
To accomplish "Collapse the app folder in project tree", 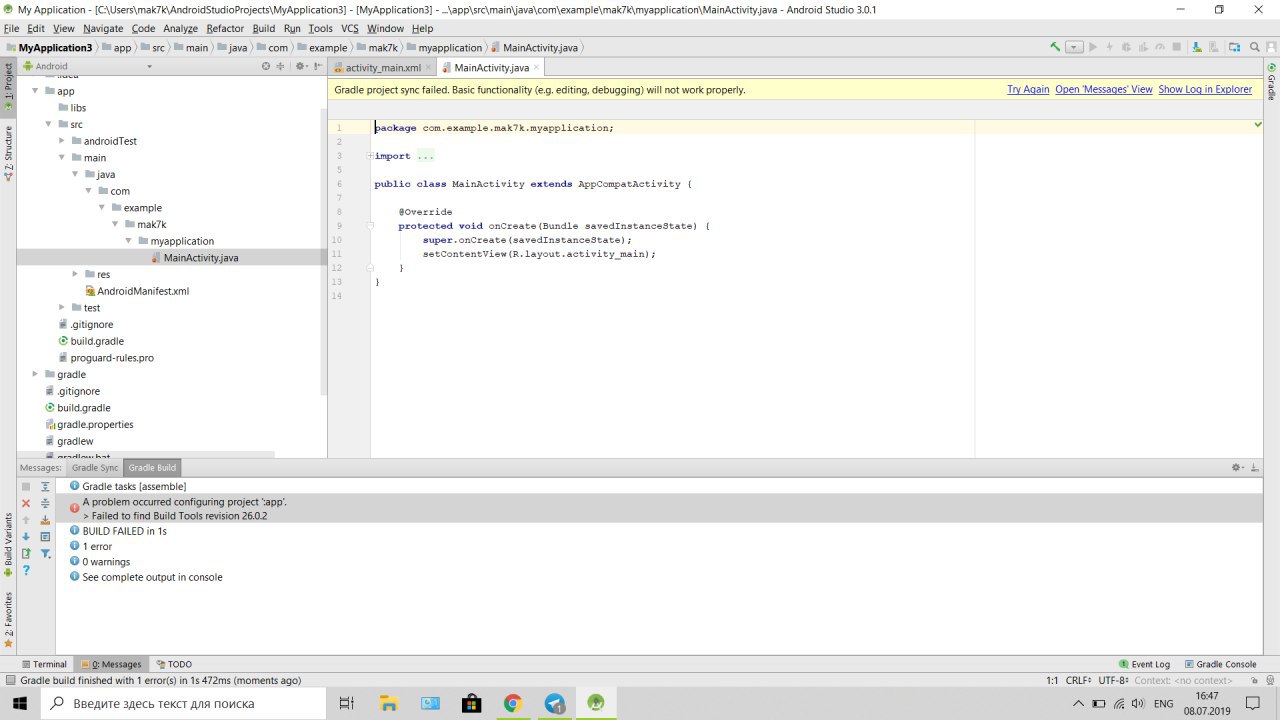I will (35, 91).
